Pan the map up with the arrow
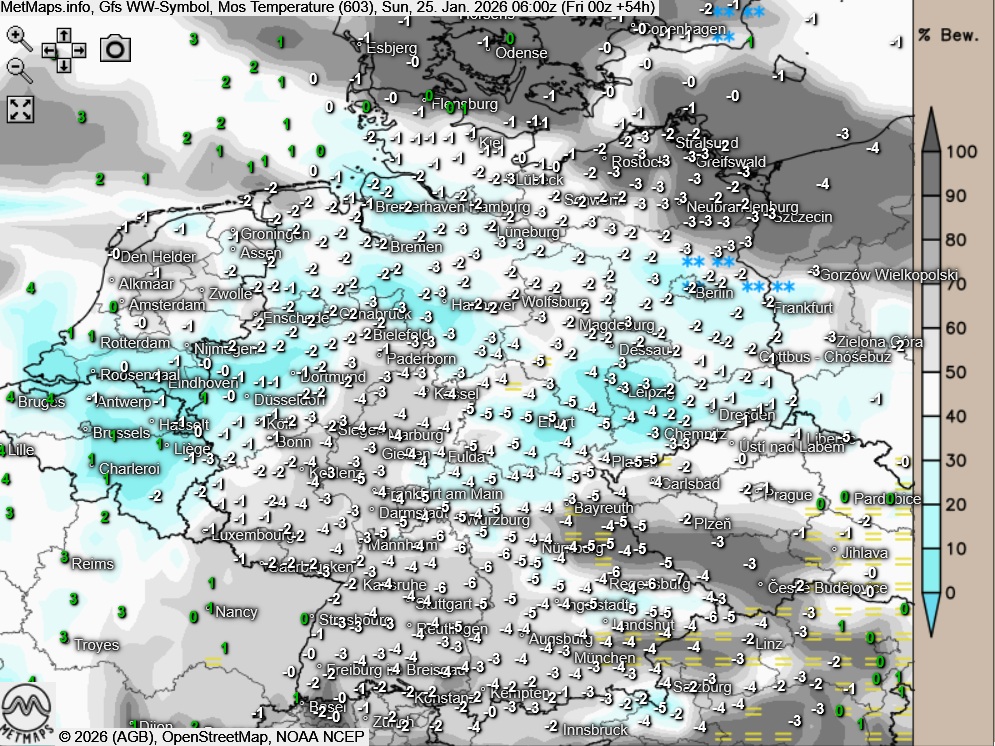 pyautogui.click(x=63, y=33)
